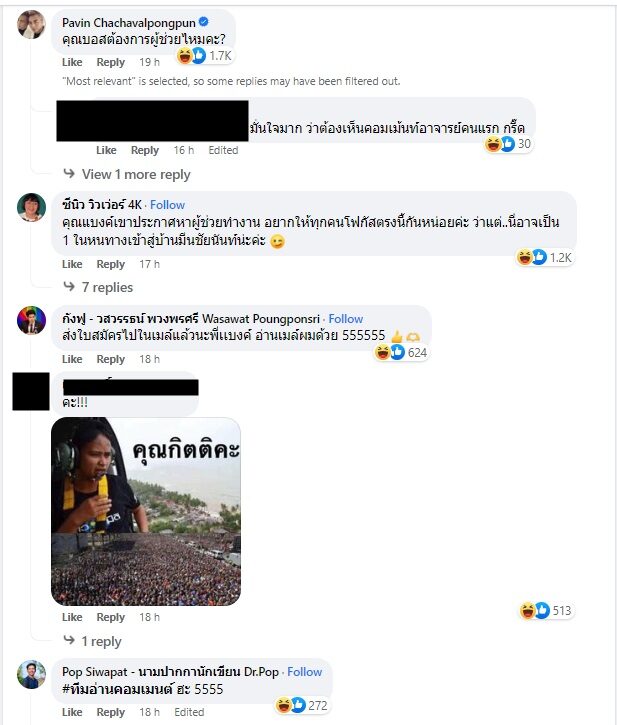Expand the 1 reply under image comment
617x725 pixels.
pos(101,641)
